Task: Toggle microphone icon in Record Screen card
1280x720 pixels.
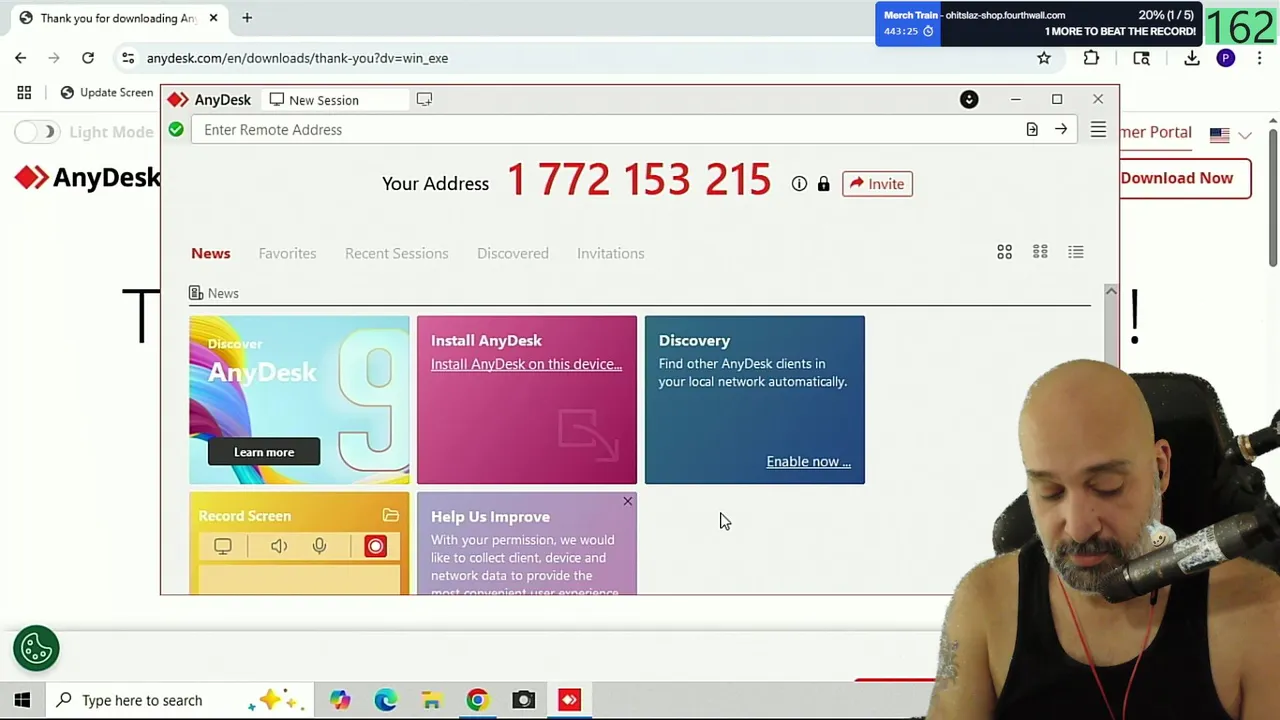Action: pyautogui.click(x=319, y=546)
